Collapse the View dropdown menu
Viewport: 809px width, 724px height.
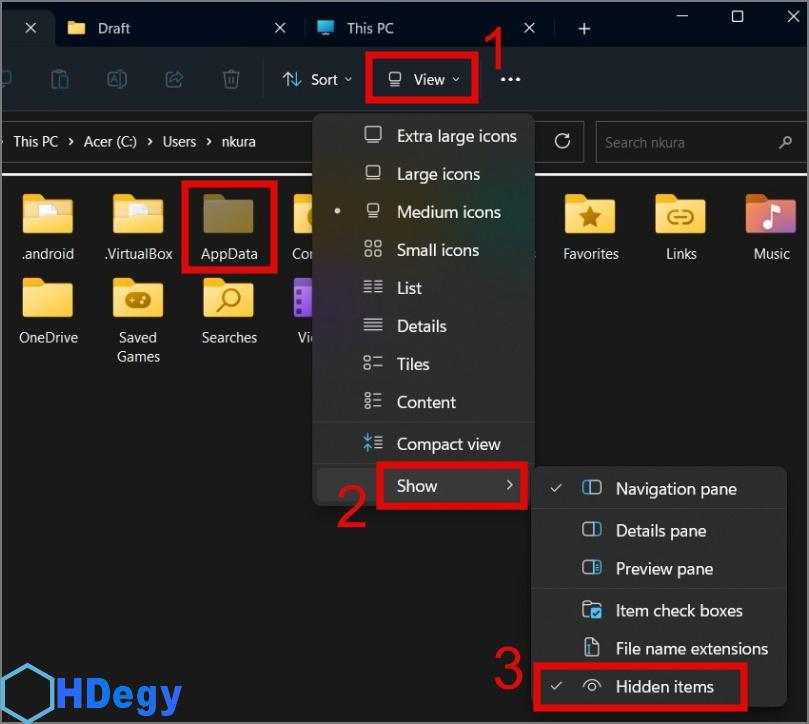[424, 79]
